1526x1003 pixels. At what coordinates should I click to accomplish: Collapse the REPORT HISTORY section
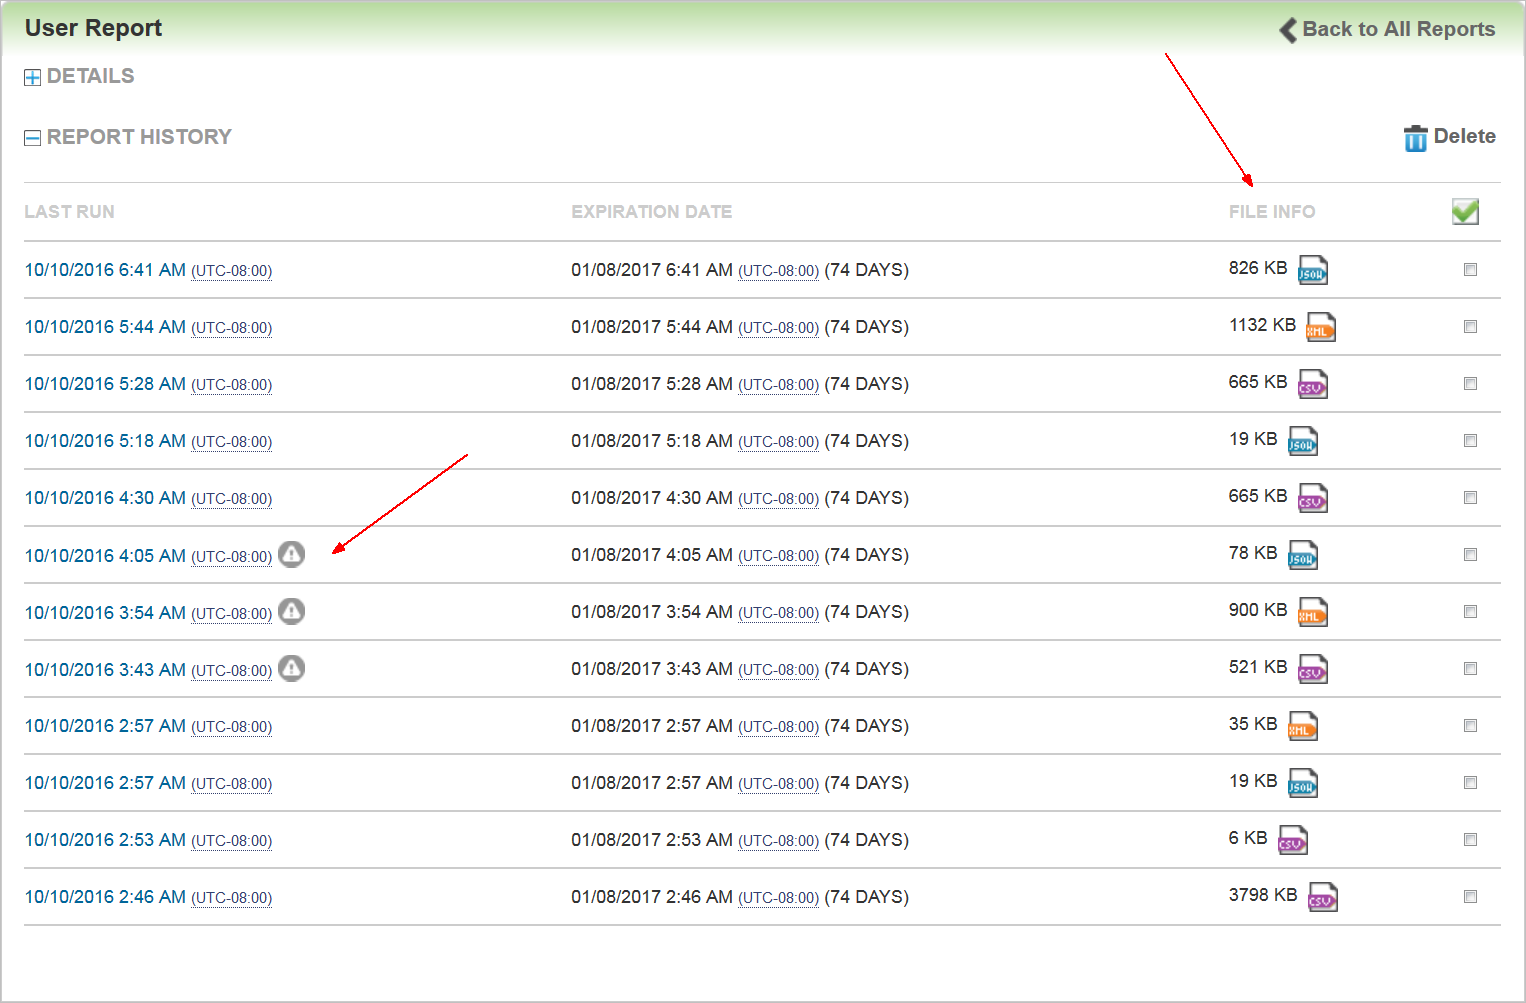click(x=32, y=138)
